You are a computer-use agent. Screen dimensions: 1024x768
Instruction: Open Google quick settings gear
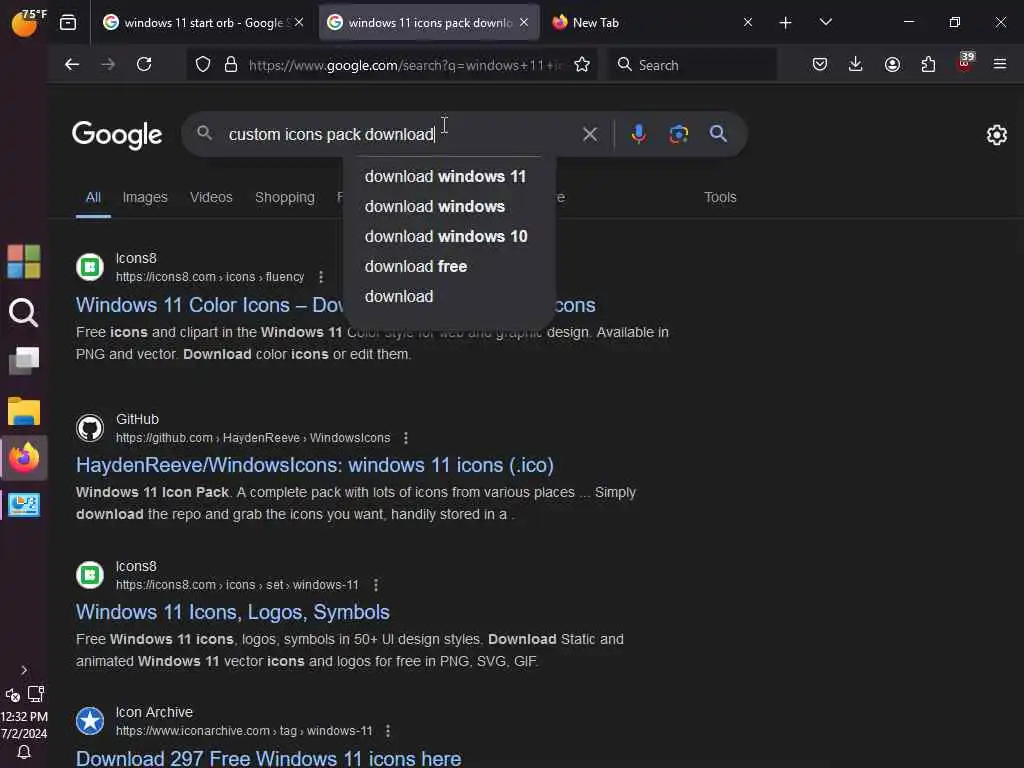(997, 135)
